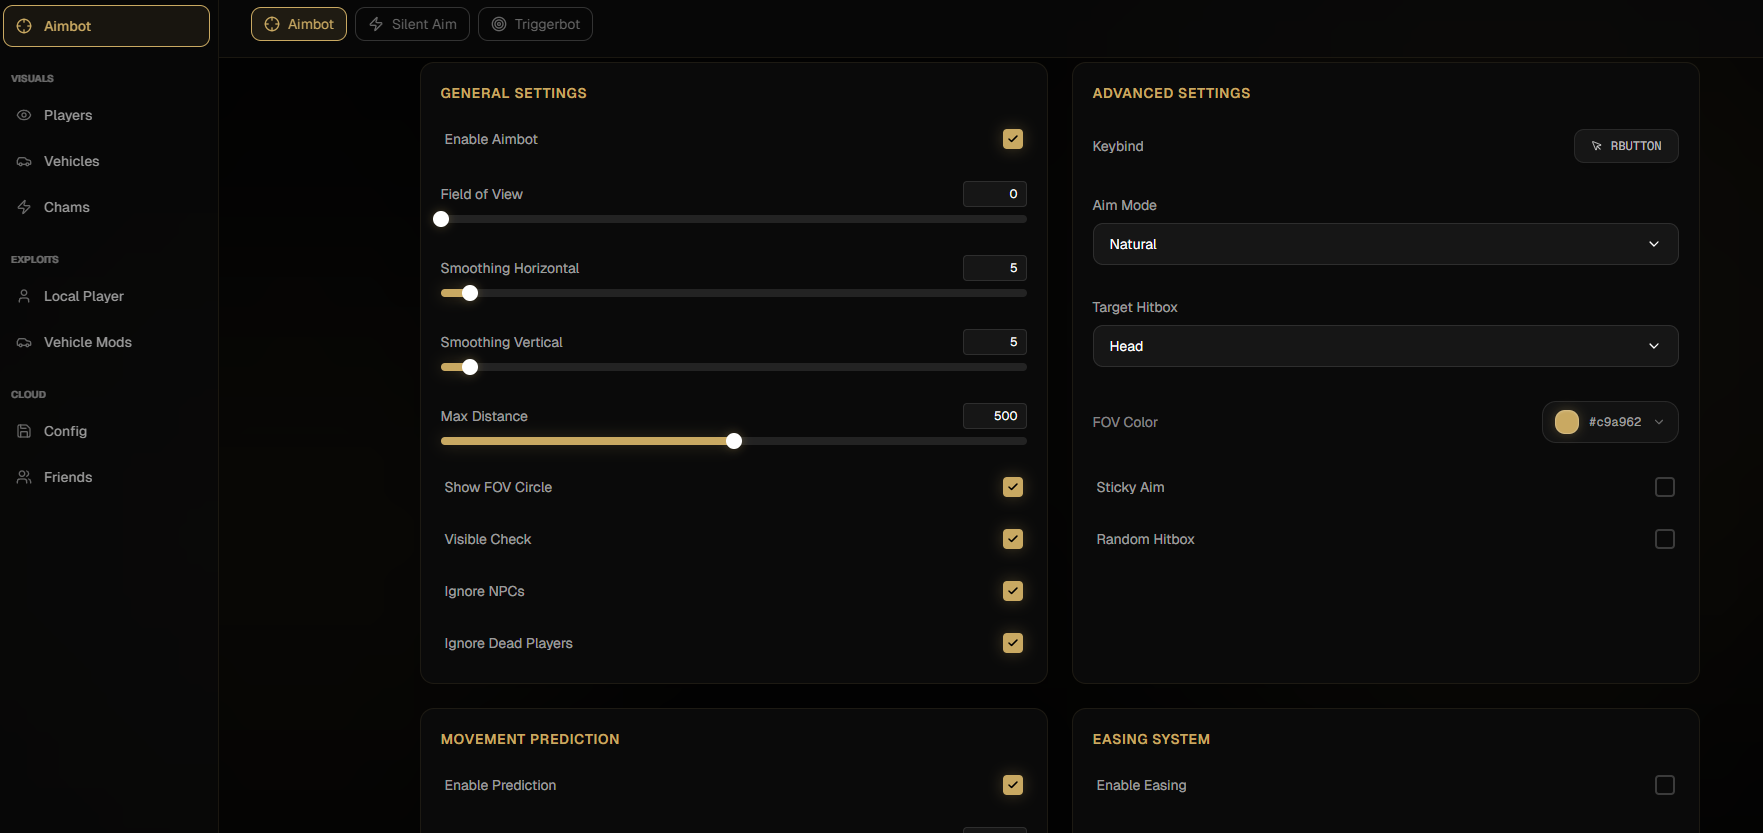The image size is (1763, 833).
Task: Open the Players section via eye icon
Action: [24, 115]
